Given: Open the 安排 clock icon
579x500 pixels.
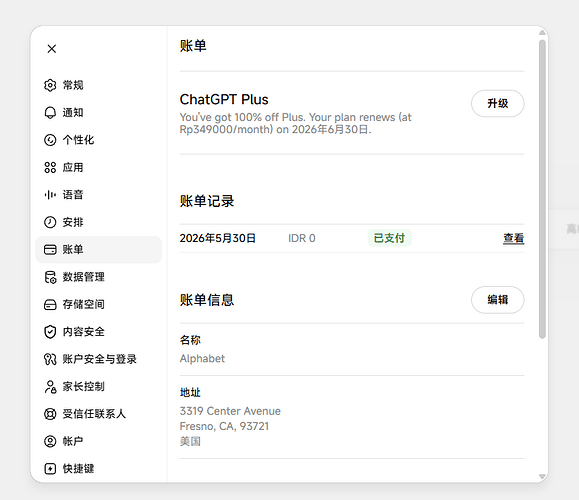Looking at the screenshot, I should [x=50, y=222].
